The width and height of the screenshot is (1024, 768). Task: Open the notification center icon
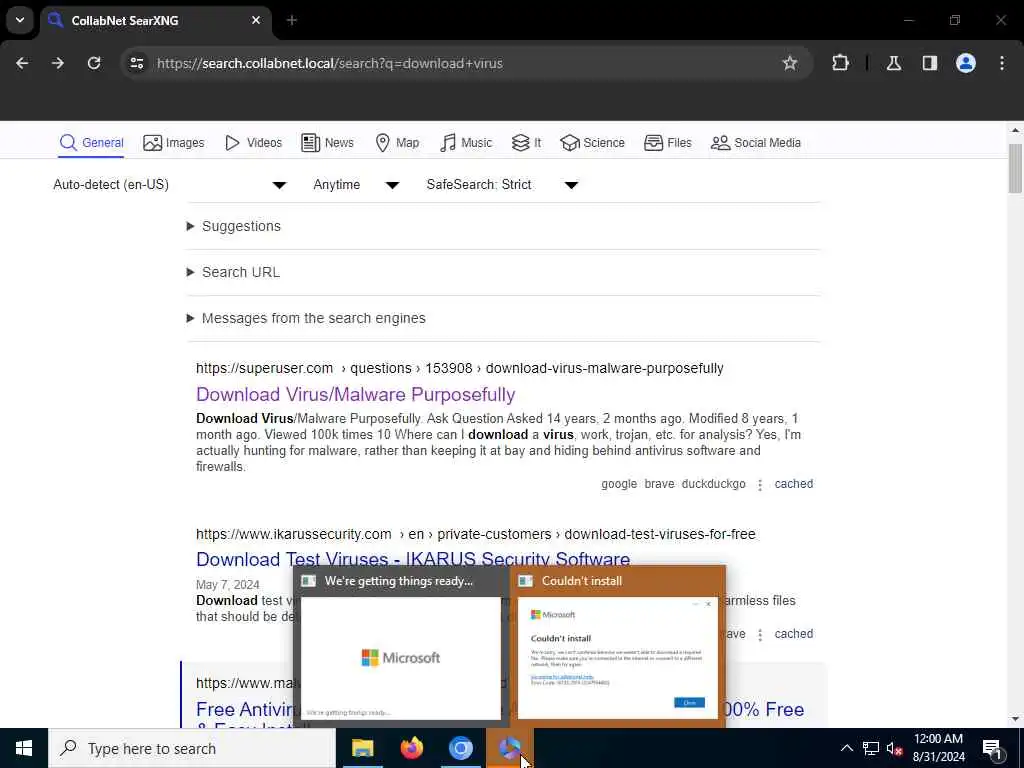(x=993, y=748)
